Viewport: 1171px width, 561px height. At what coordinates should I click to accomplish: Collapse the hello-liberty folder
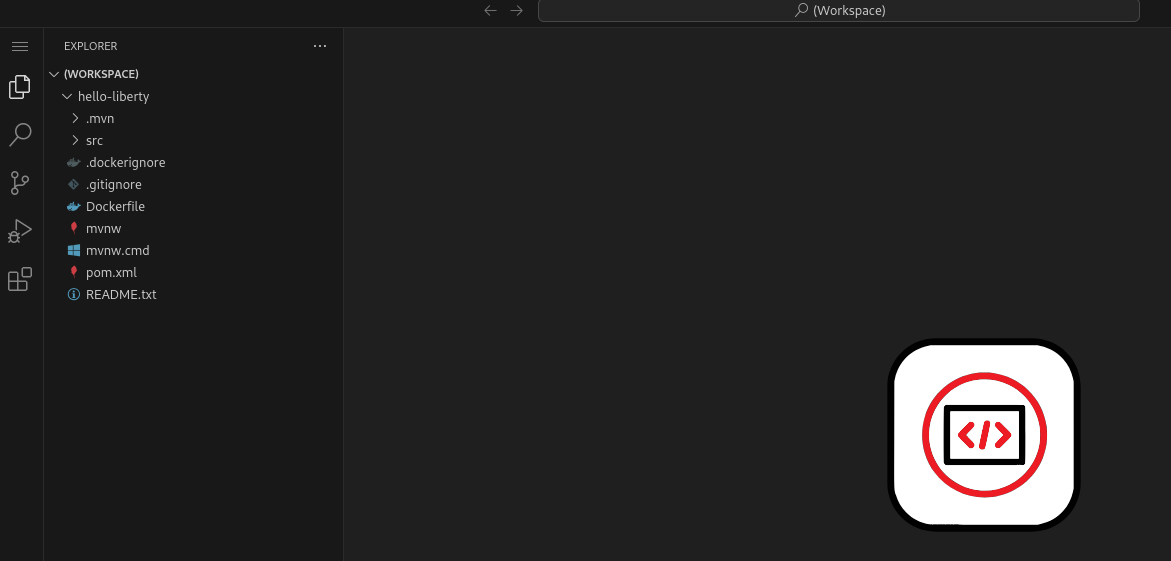coord(193,96)
